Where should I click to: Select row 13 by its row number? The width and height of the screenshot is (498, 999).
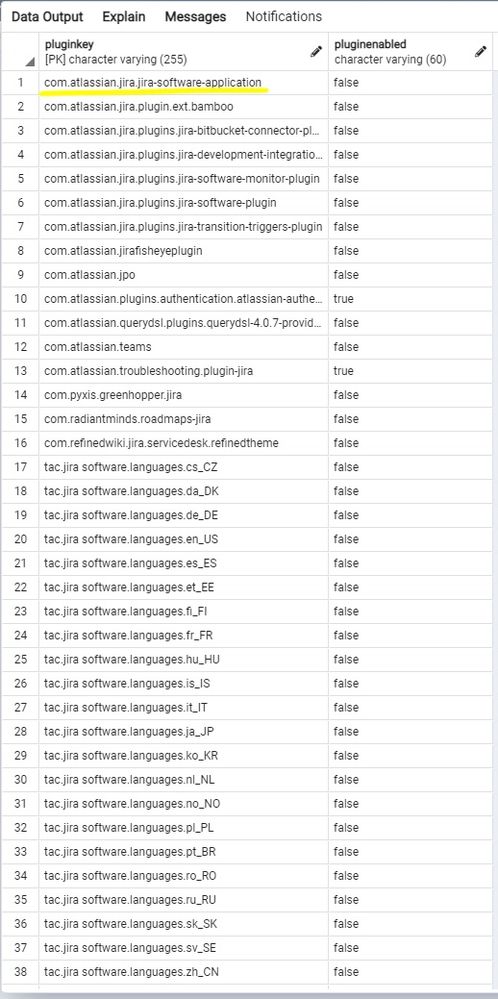(20, 371)
